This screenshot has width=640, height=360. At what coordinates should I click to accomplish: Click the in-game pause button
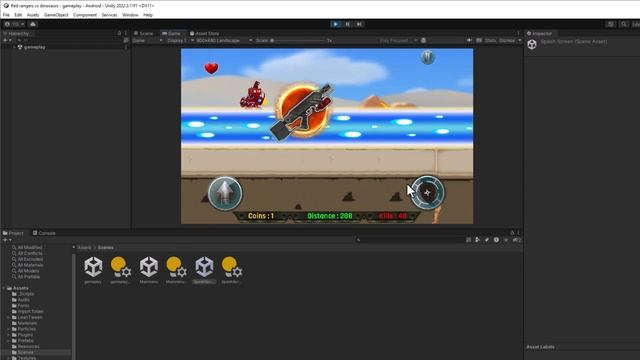point(428,58)
